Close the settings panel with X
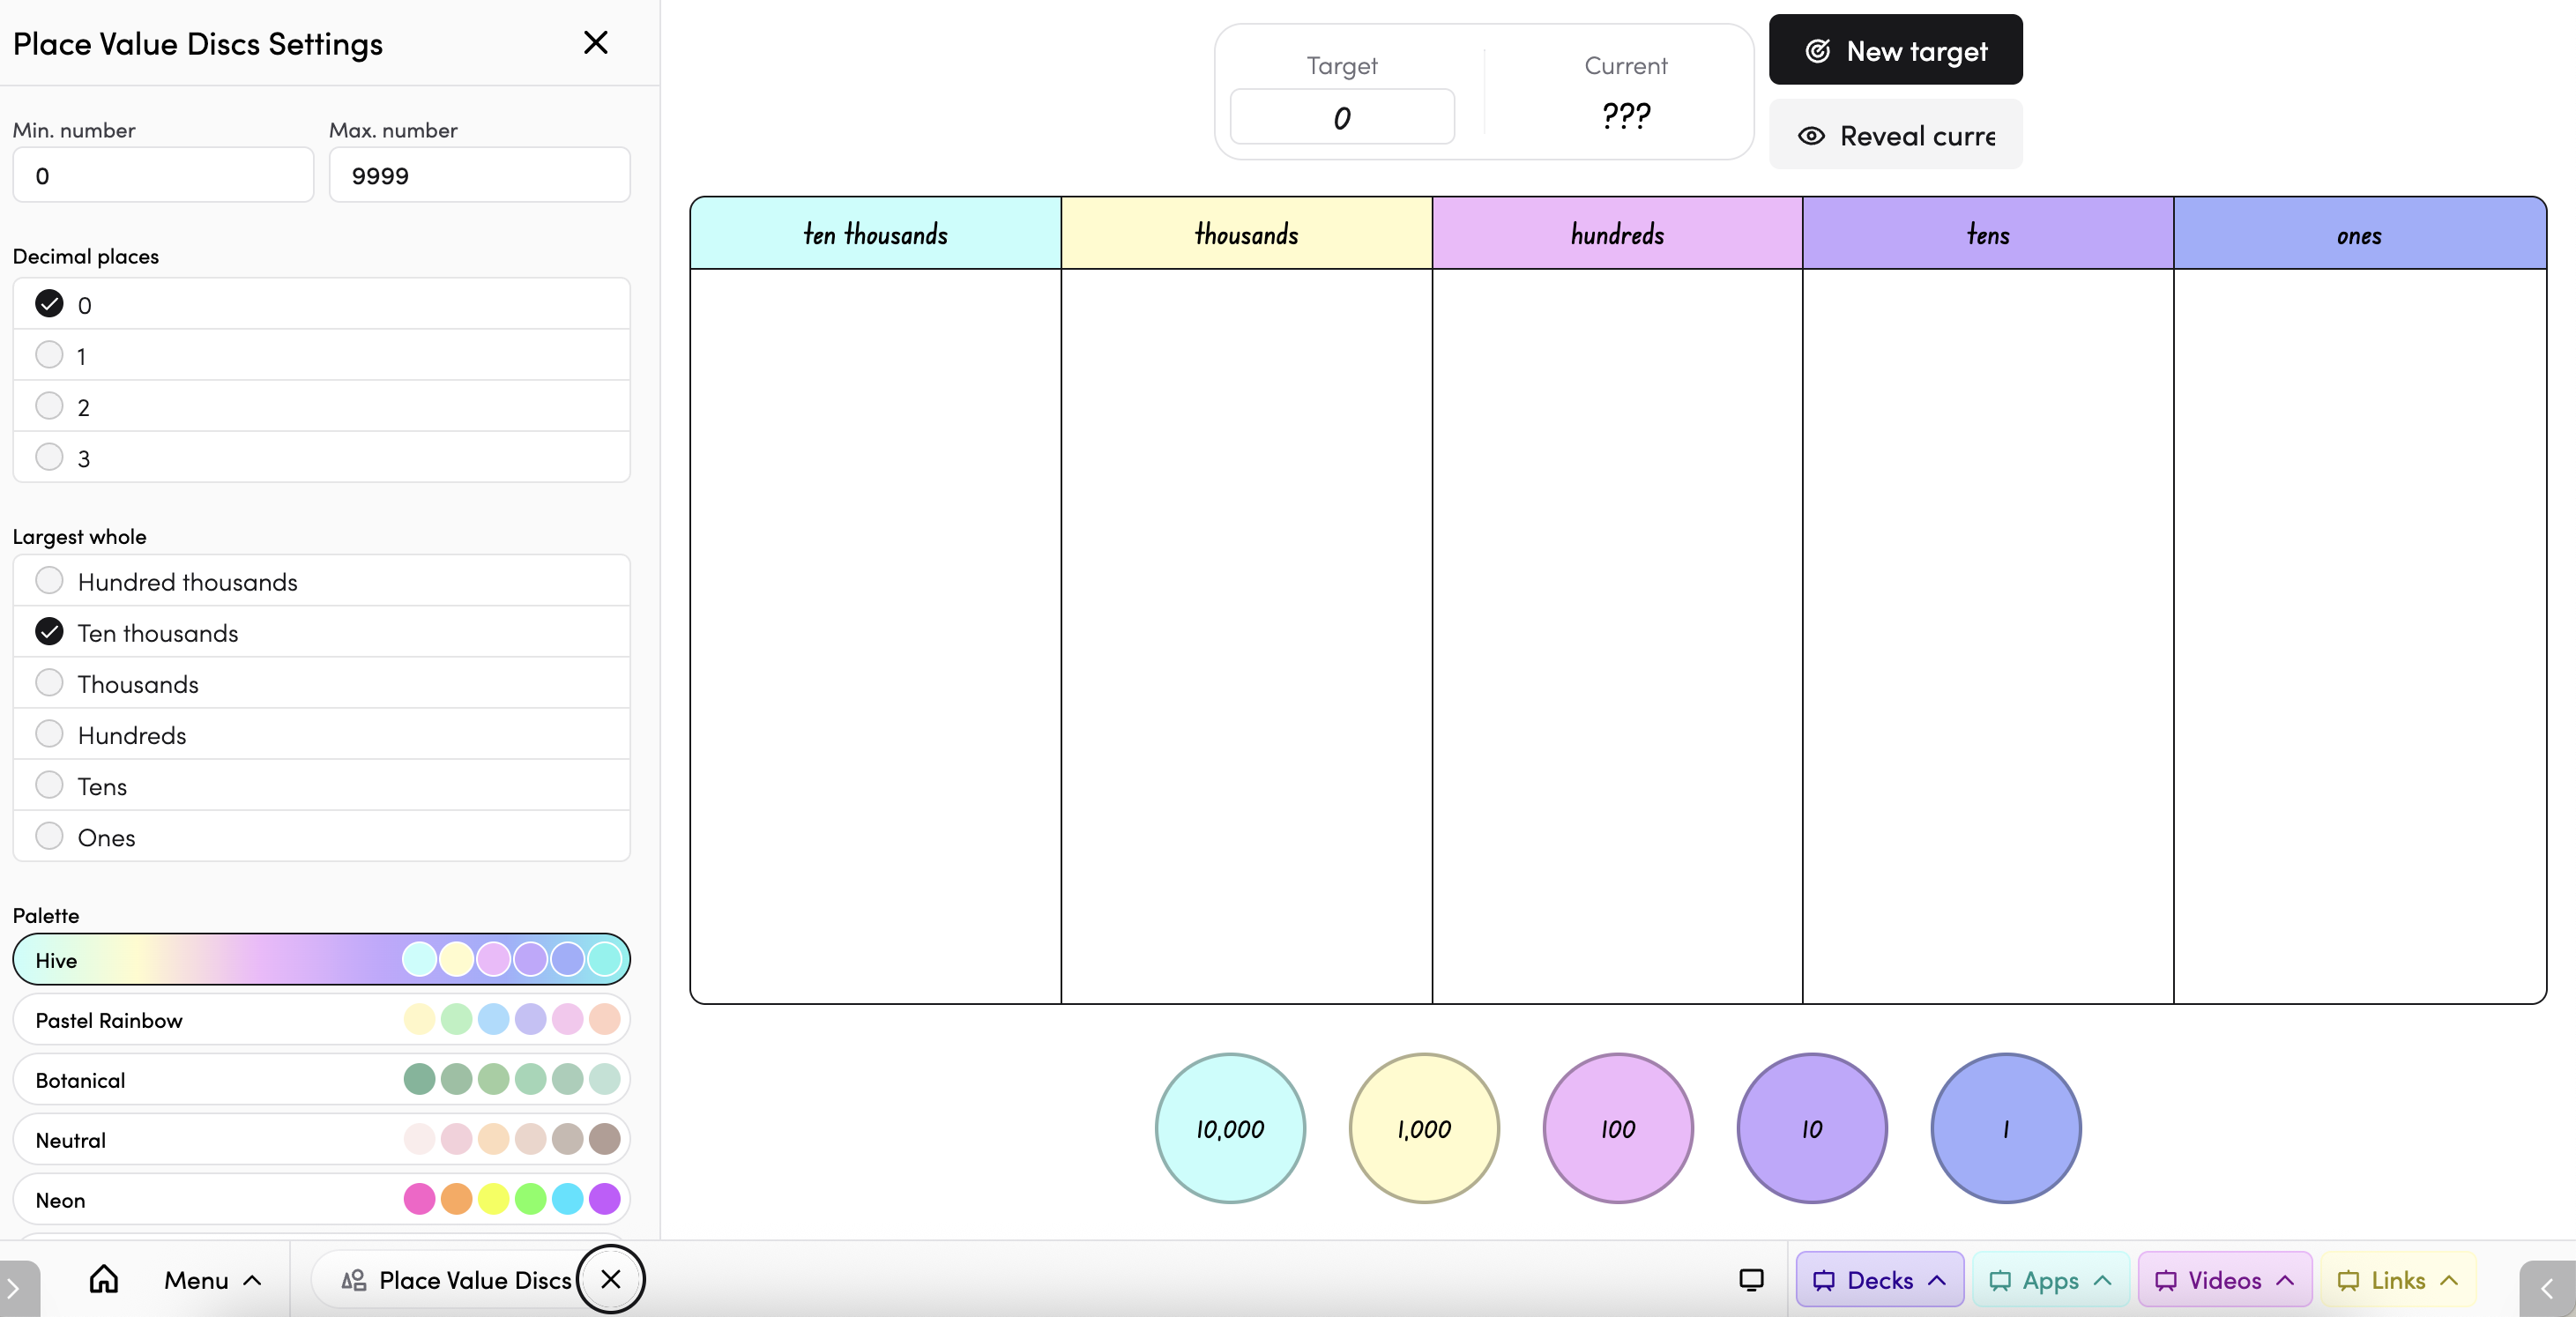The image size is (2576, 1317). click(x=595, y=43)
